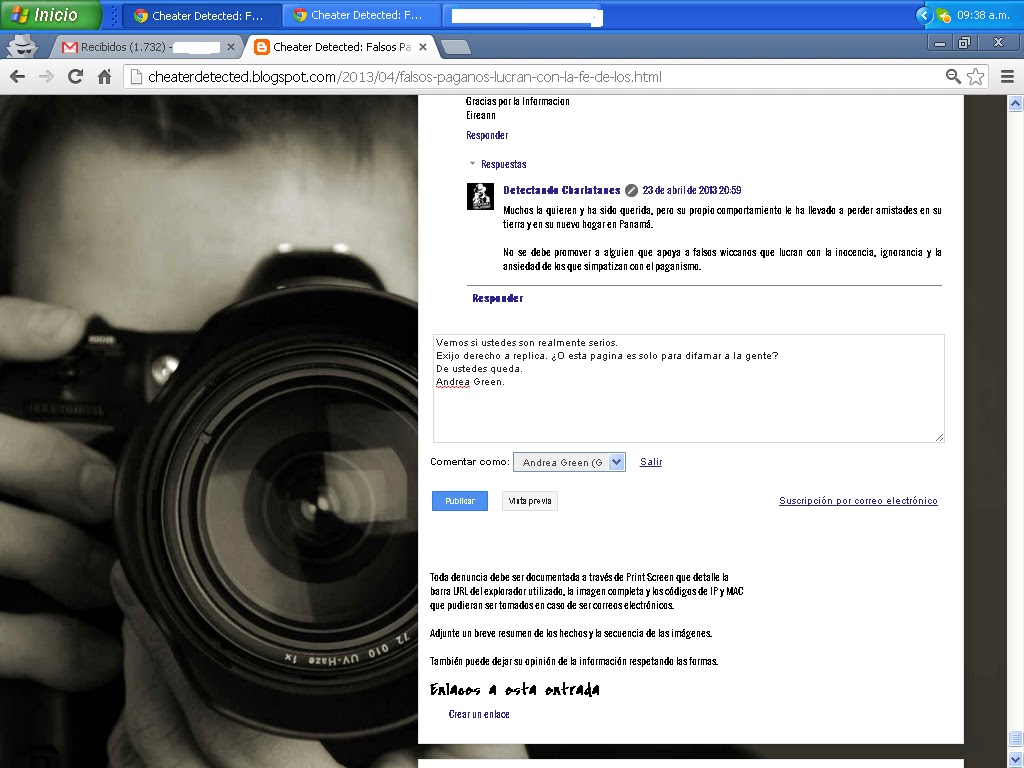This screenshot has height=768, width=1024.
Task: Restore down the browser window
Action: click(x=964, y=43)
